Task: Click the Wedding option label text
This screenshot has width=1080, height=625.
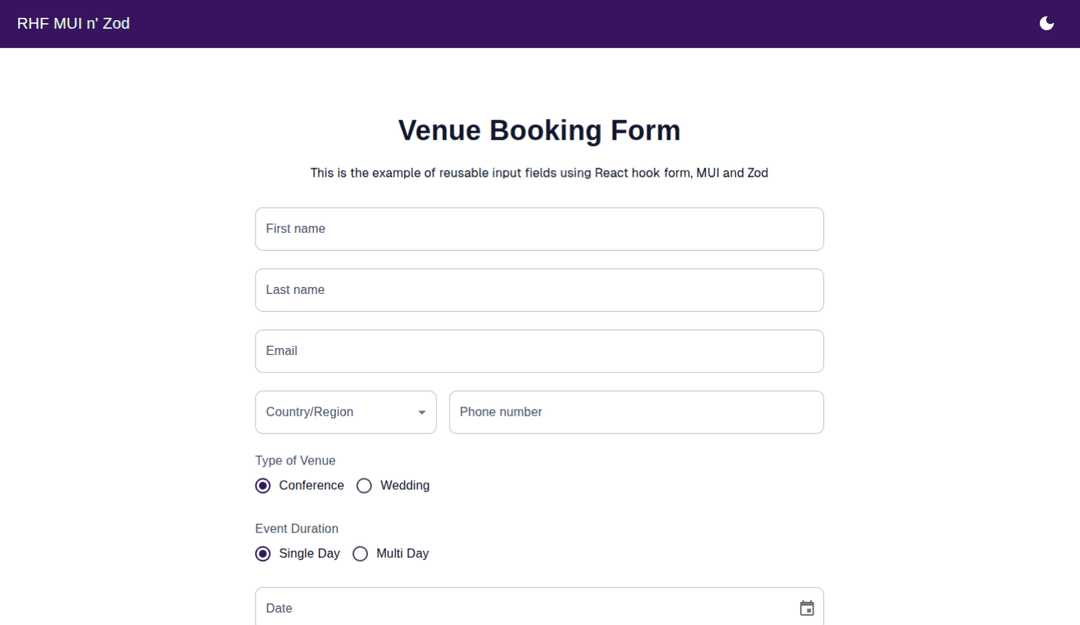Action: click(405, 486)
